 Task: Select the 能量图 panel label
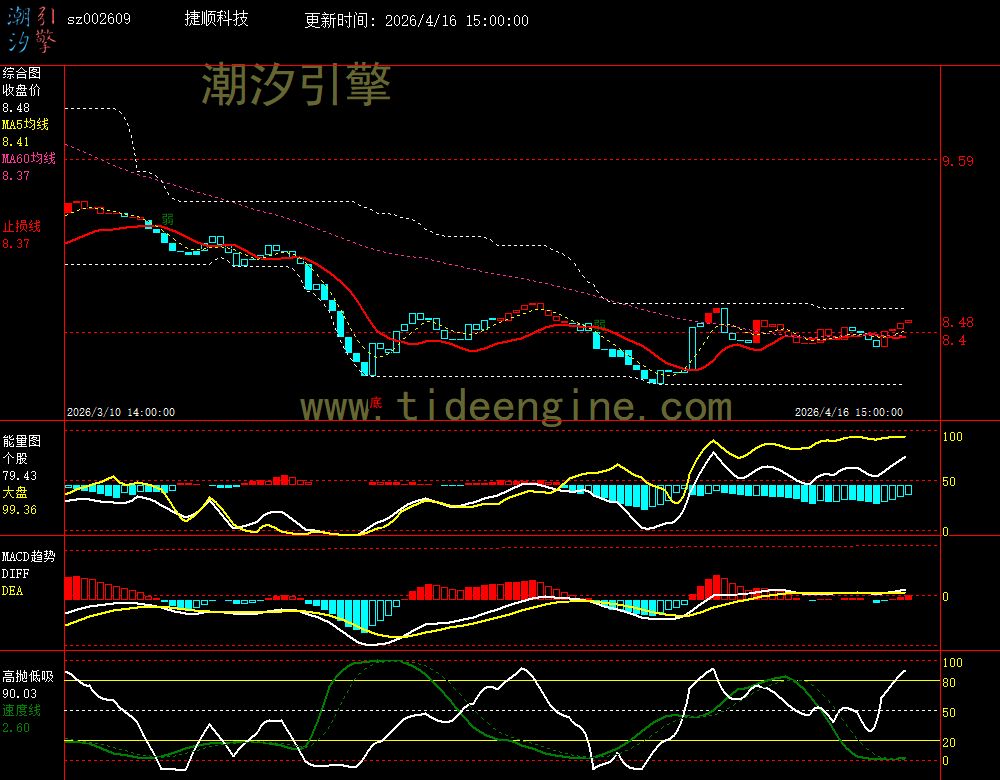21,440
